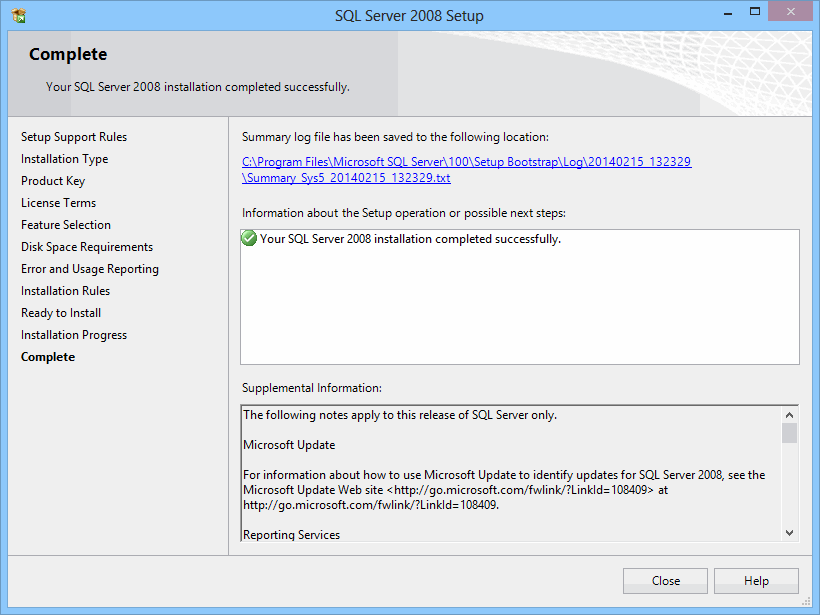820x615 pixels.
Task: Click the 'Reporting Services' heading in supplemental notes
Action: coord(291,534)
